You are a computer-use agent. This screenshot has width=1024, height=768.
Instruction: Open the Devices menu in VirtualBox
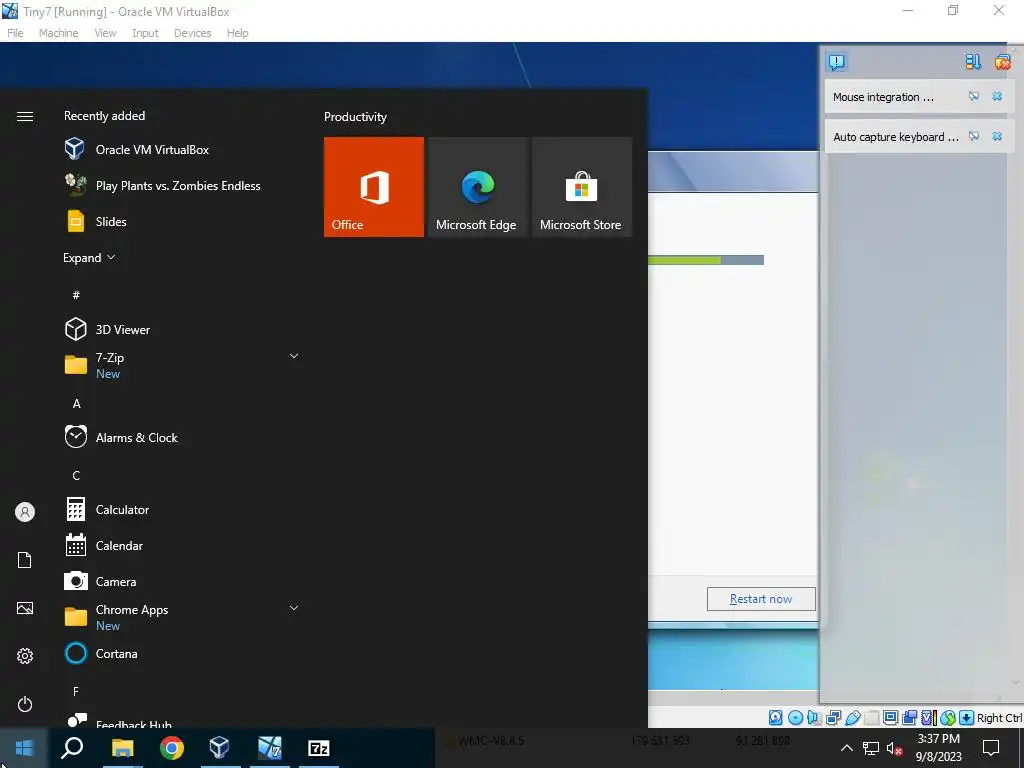point(193,33)
